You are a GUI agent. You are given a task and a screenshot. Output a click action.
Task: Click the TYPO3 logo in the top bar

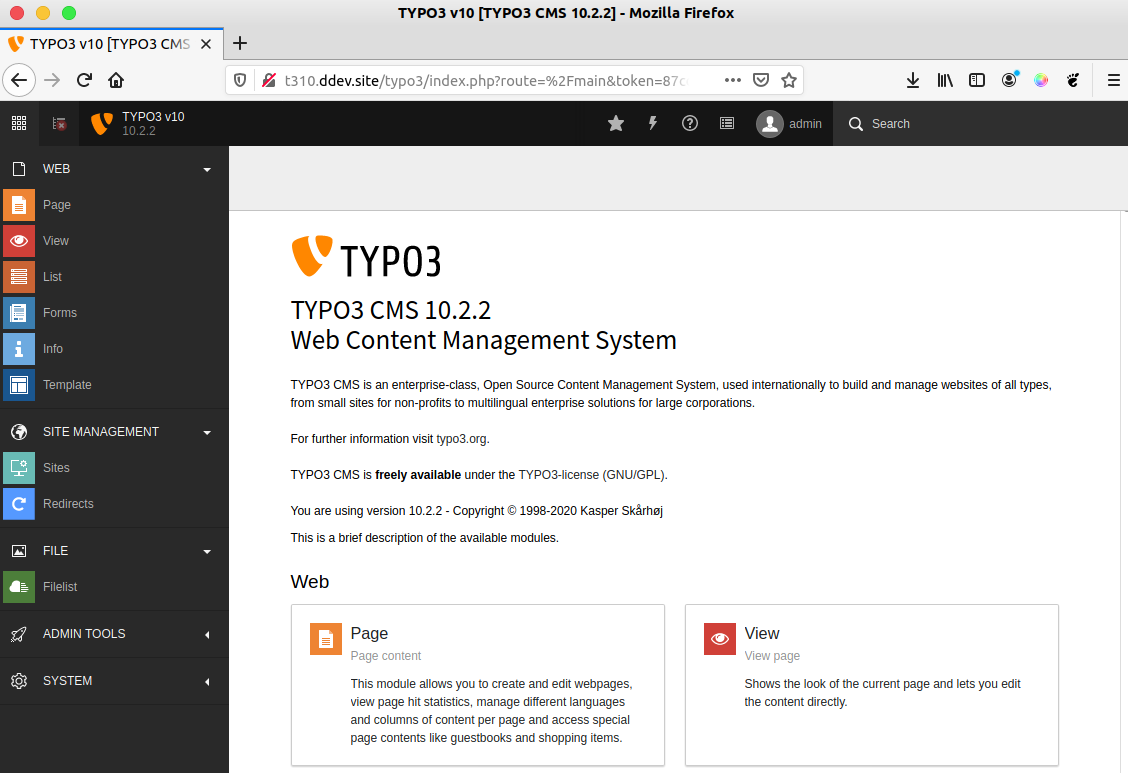point(101,124)
